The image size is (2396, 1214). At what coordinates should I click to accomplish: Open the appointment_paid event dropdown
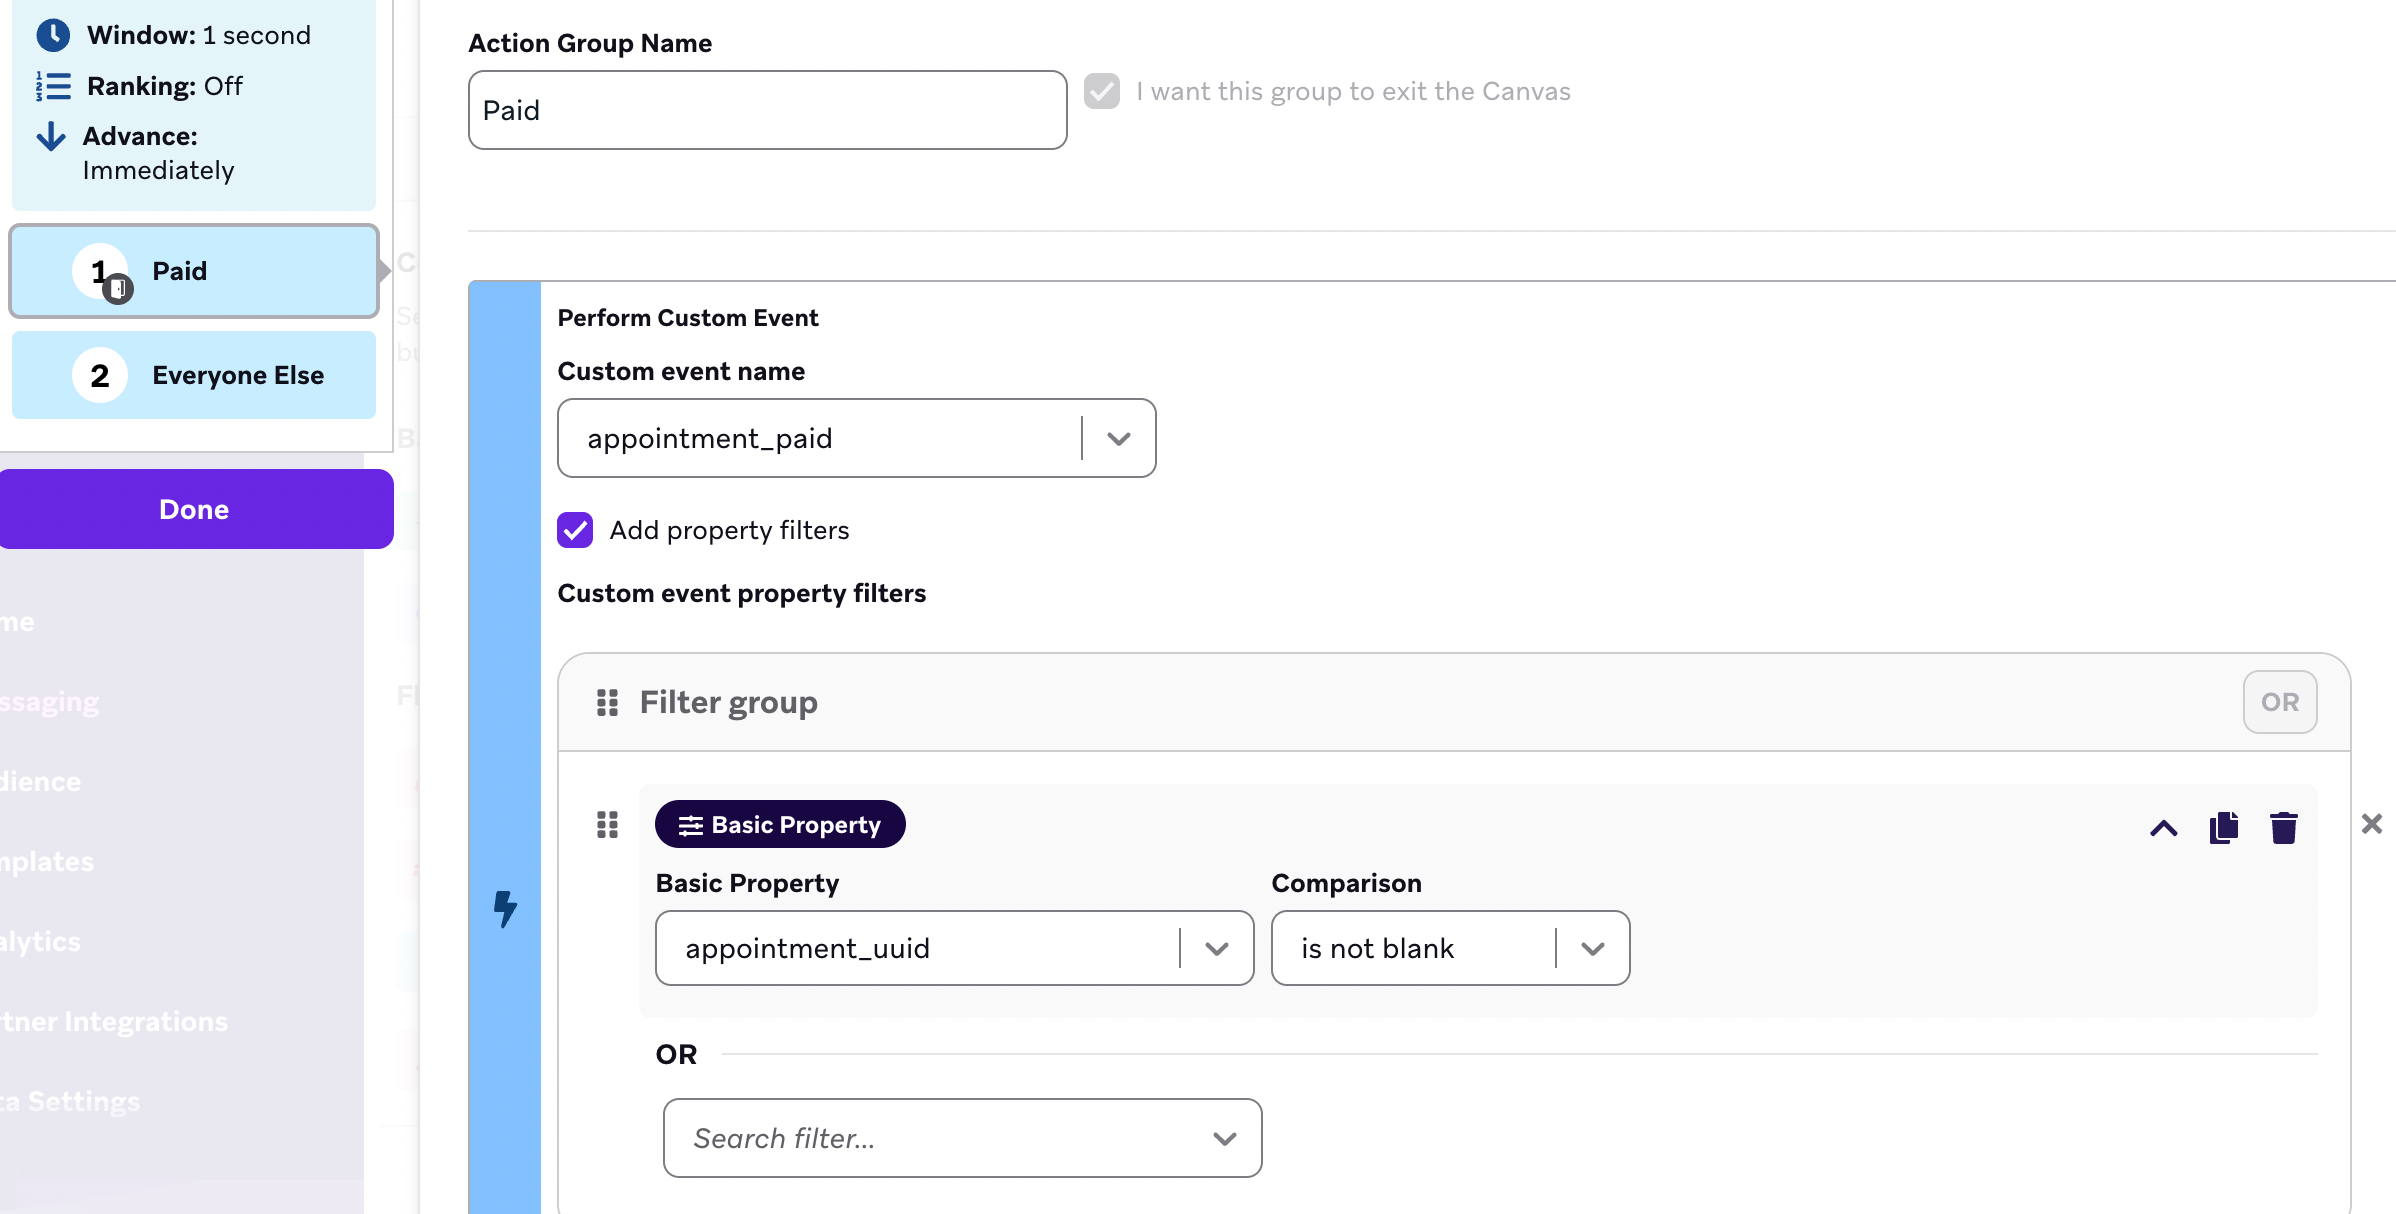point(1118,439)
